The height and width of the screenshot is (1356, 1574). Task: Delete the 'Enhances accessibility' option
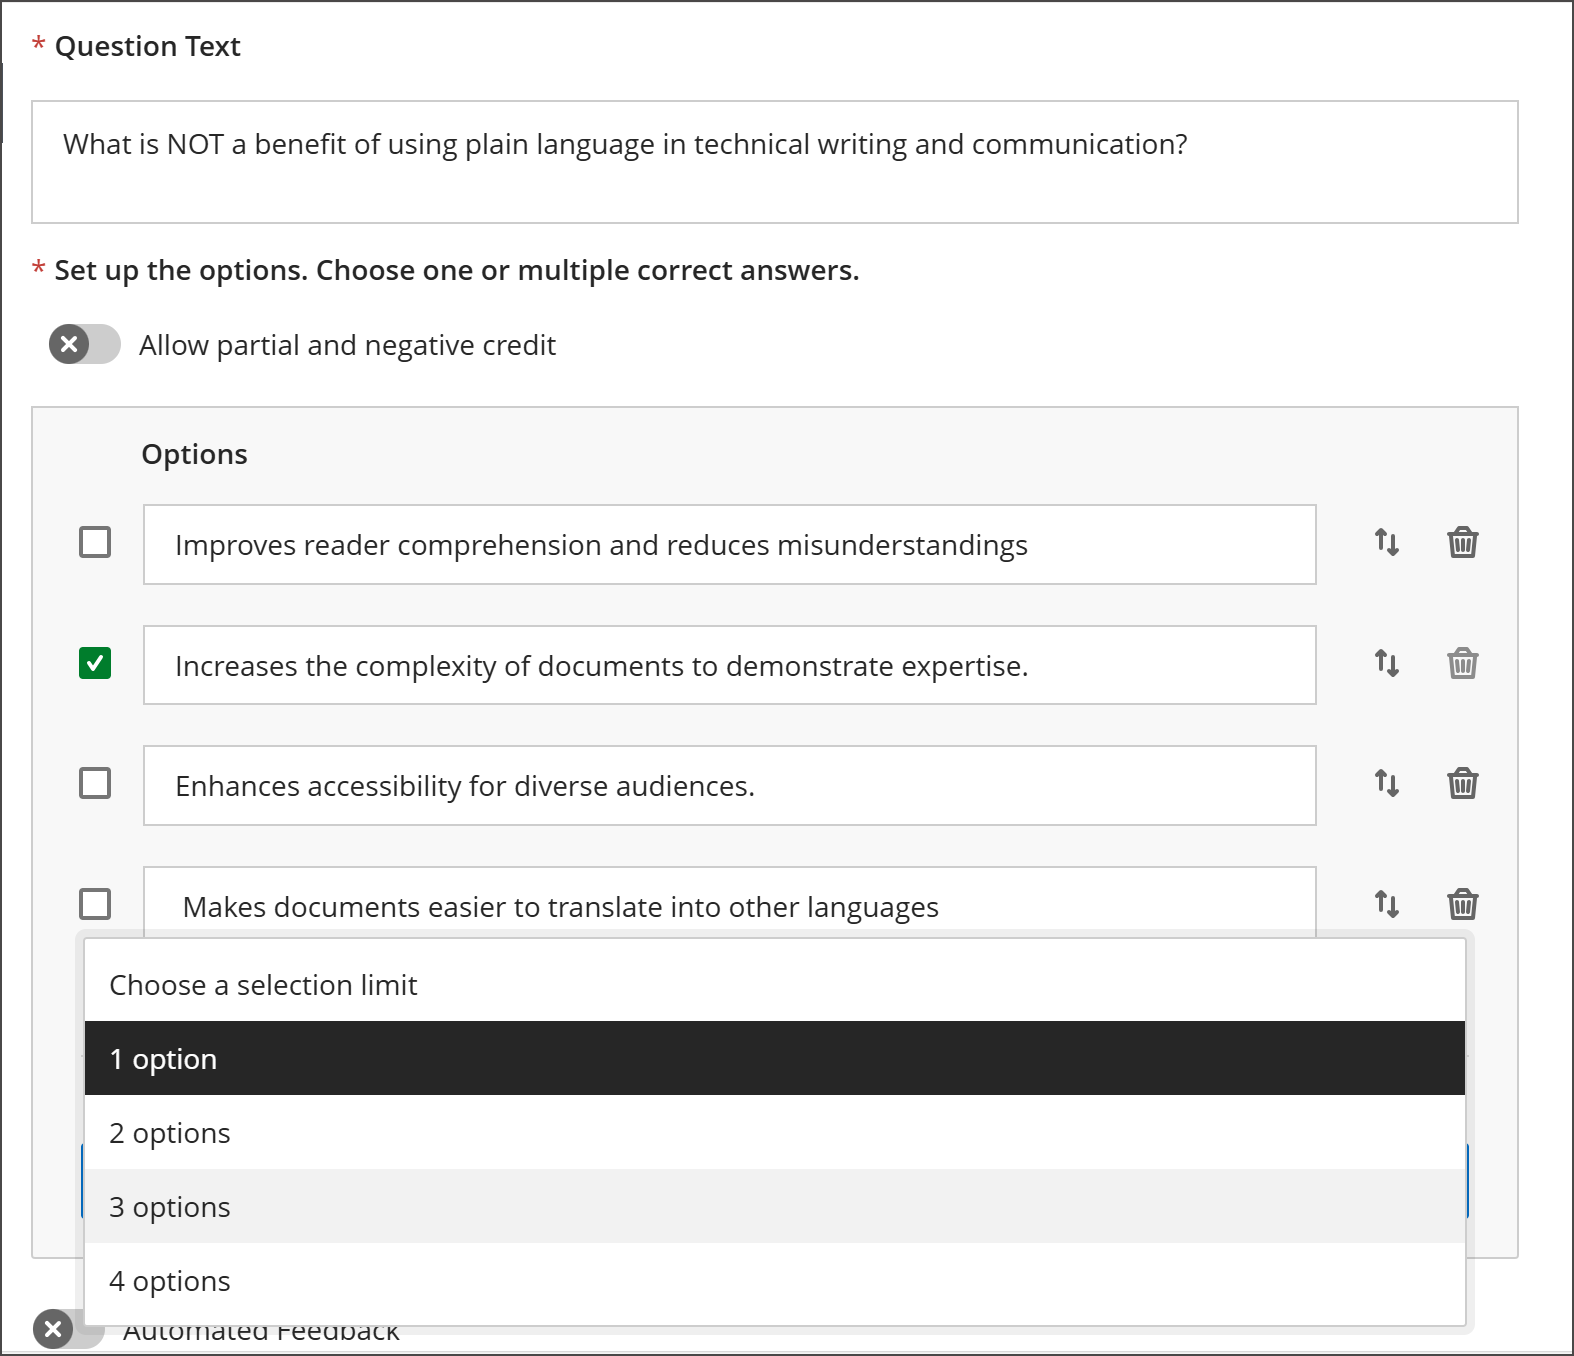tap(1462, 784)
